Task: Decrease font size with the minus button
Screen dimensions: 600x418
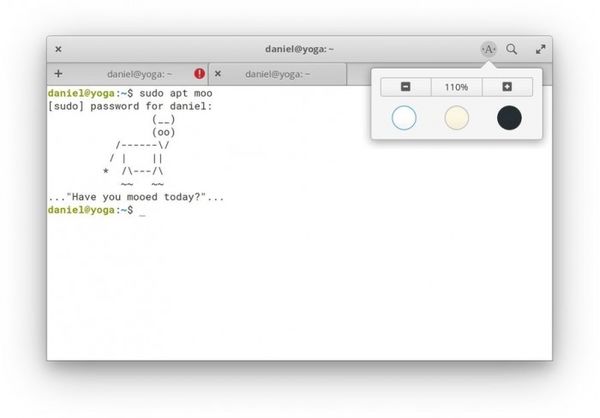Action: coord(405,87)
